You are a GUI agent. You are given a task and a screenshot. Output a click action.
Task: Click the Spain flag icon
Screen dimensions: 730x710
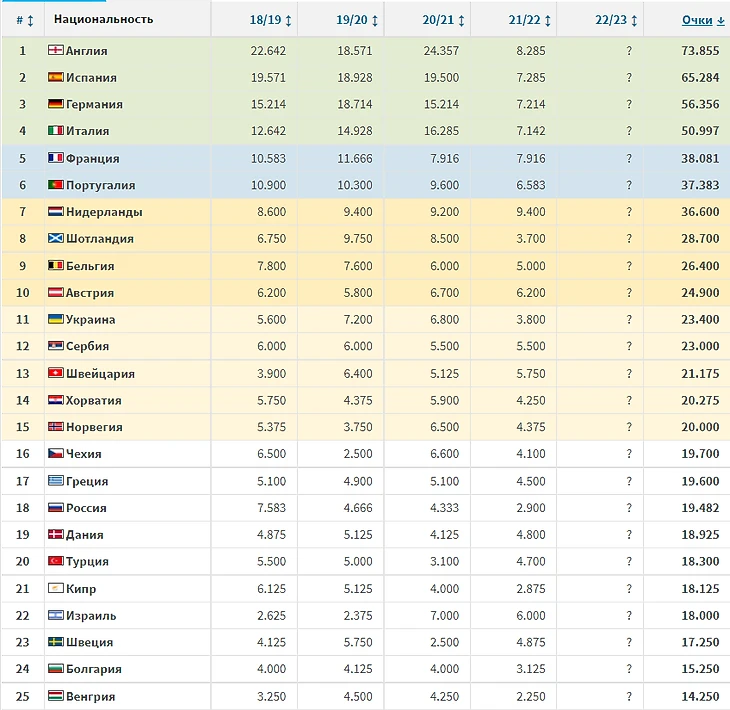(56, 77)
